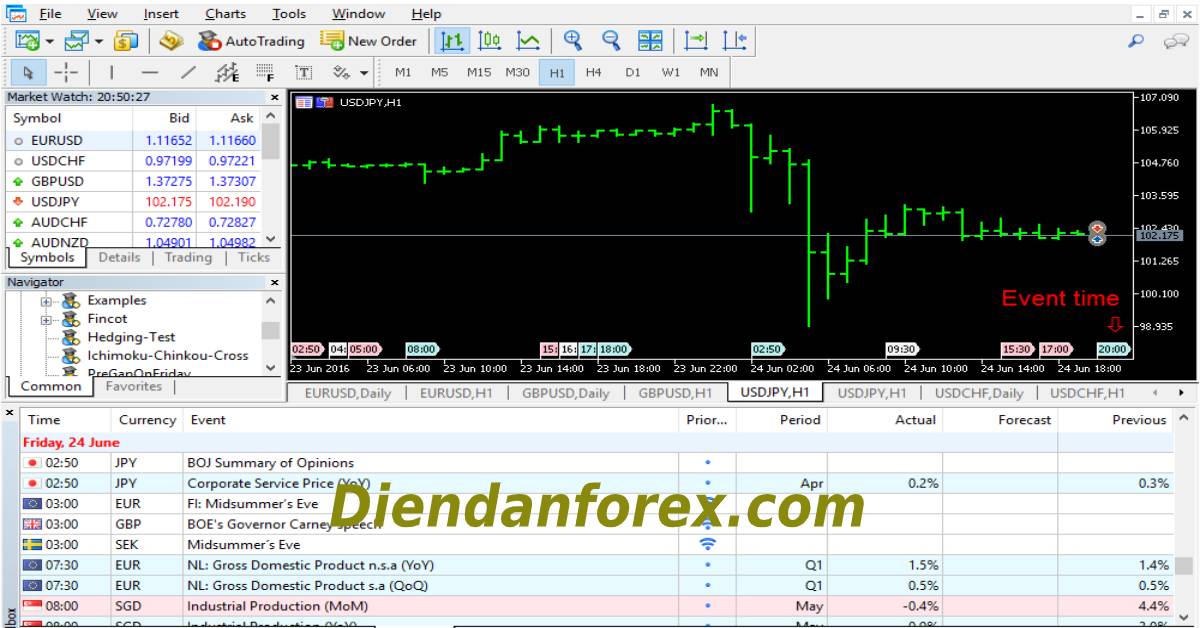Click the 09:30 event marker on chart
1200x628 pixels.
(902, 349)
